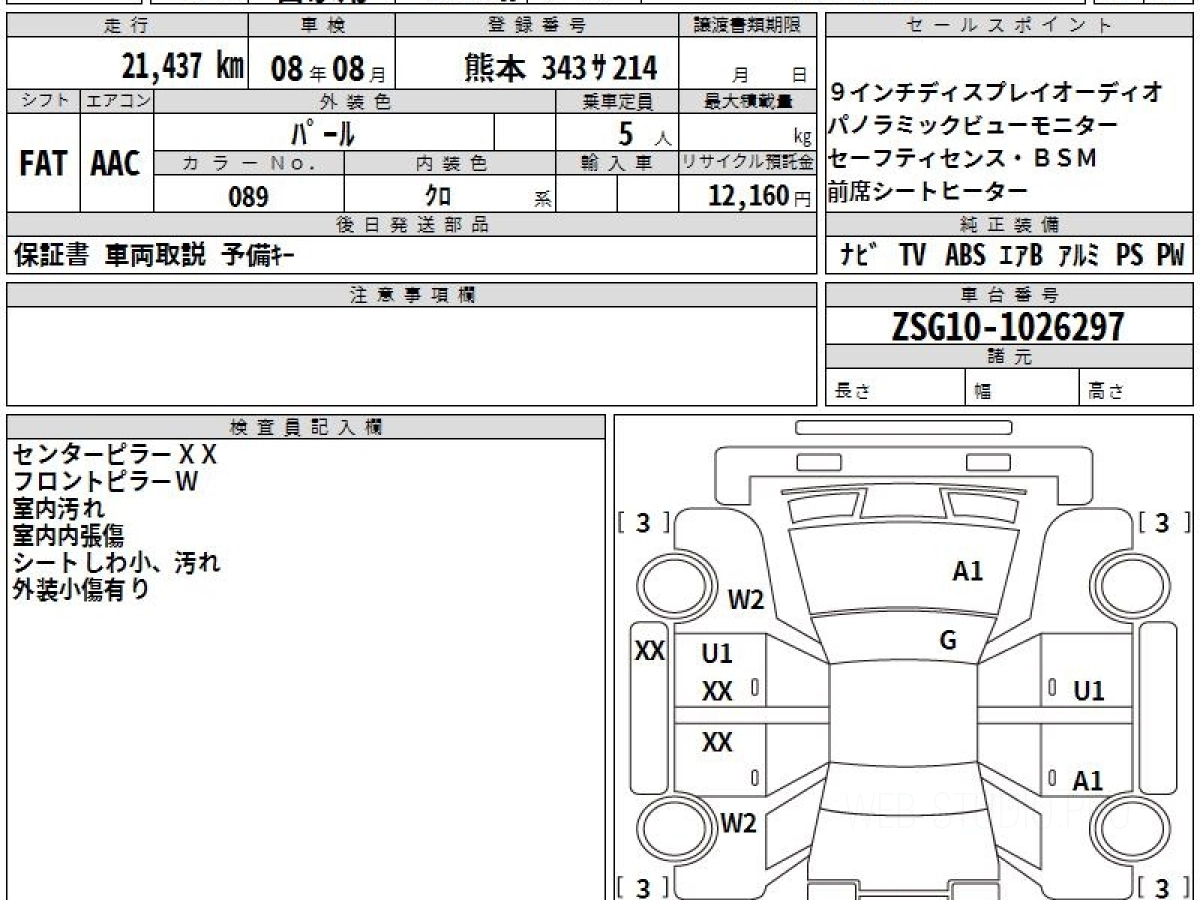Click the A1 mark beside the rear door
Viewport: 1200px width, 900px height.
[1087, 781]
